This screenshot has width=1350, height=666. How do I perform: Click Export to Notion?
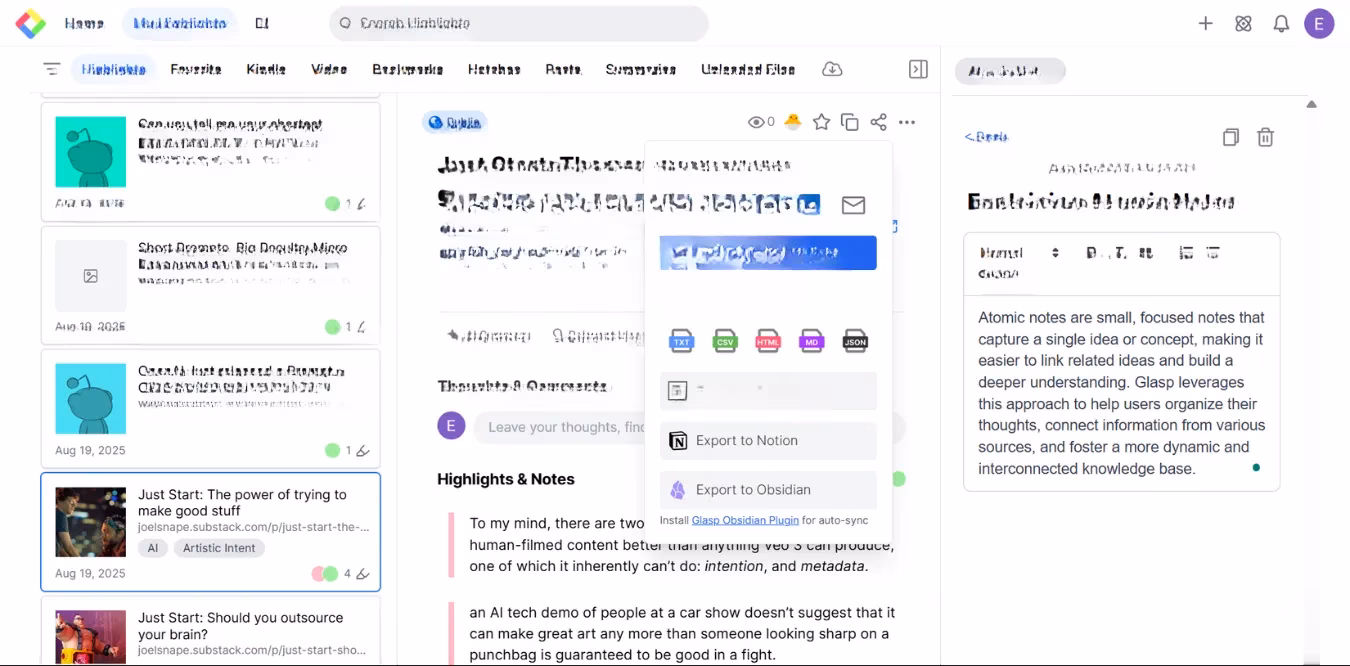(x=768, y=441)
